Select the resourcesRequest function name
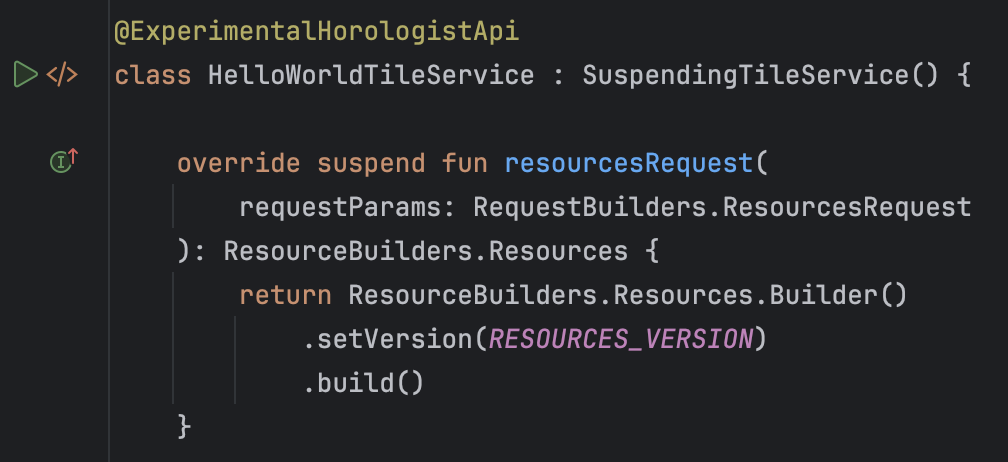This screenshot has width=1008, height=462. (x=627, y=162)
